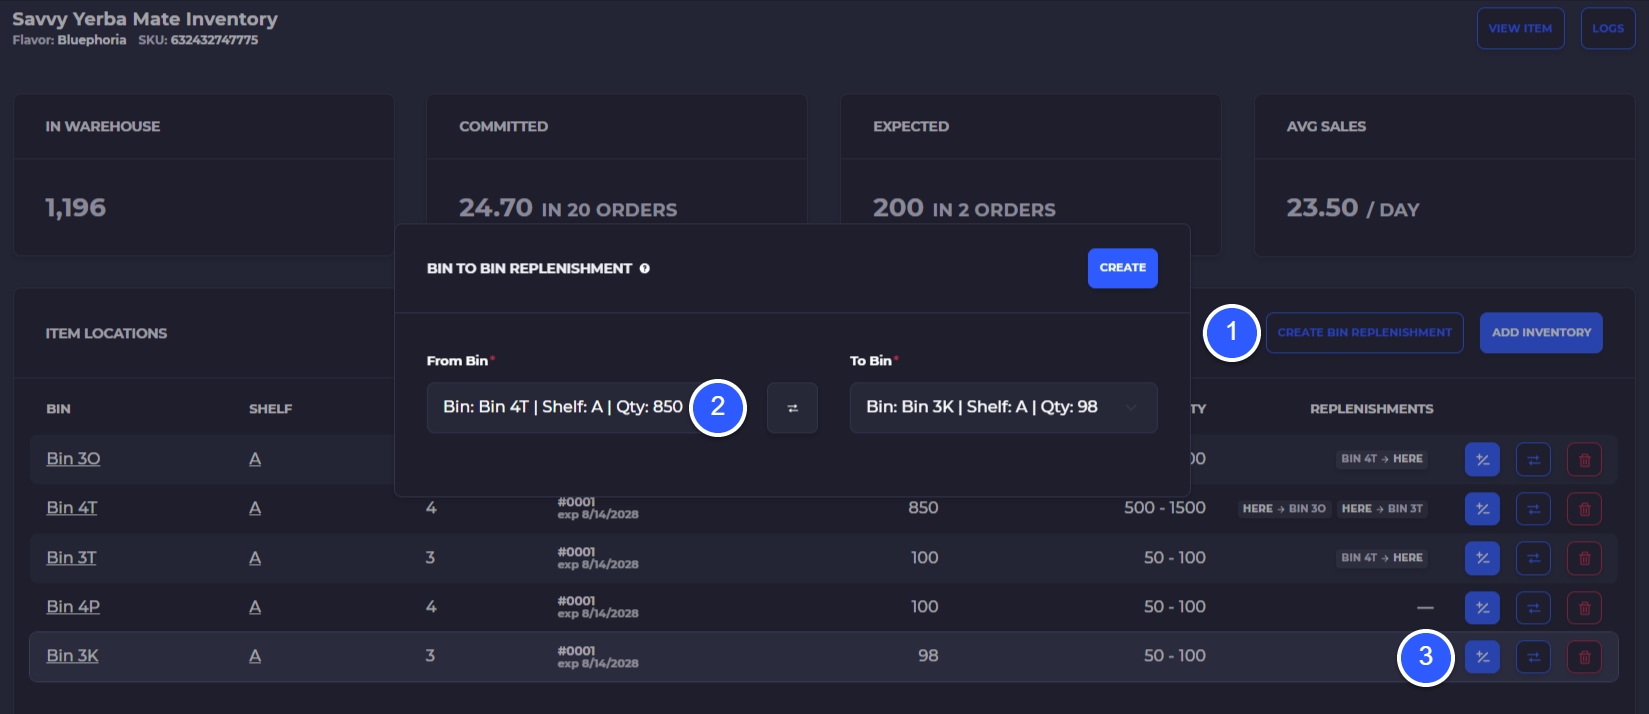Screen dimensions: 1649x714
Task: Delete the Bin 3O location via trash icon
Action: point(1584,460)
